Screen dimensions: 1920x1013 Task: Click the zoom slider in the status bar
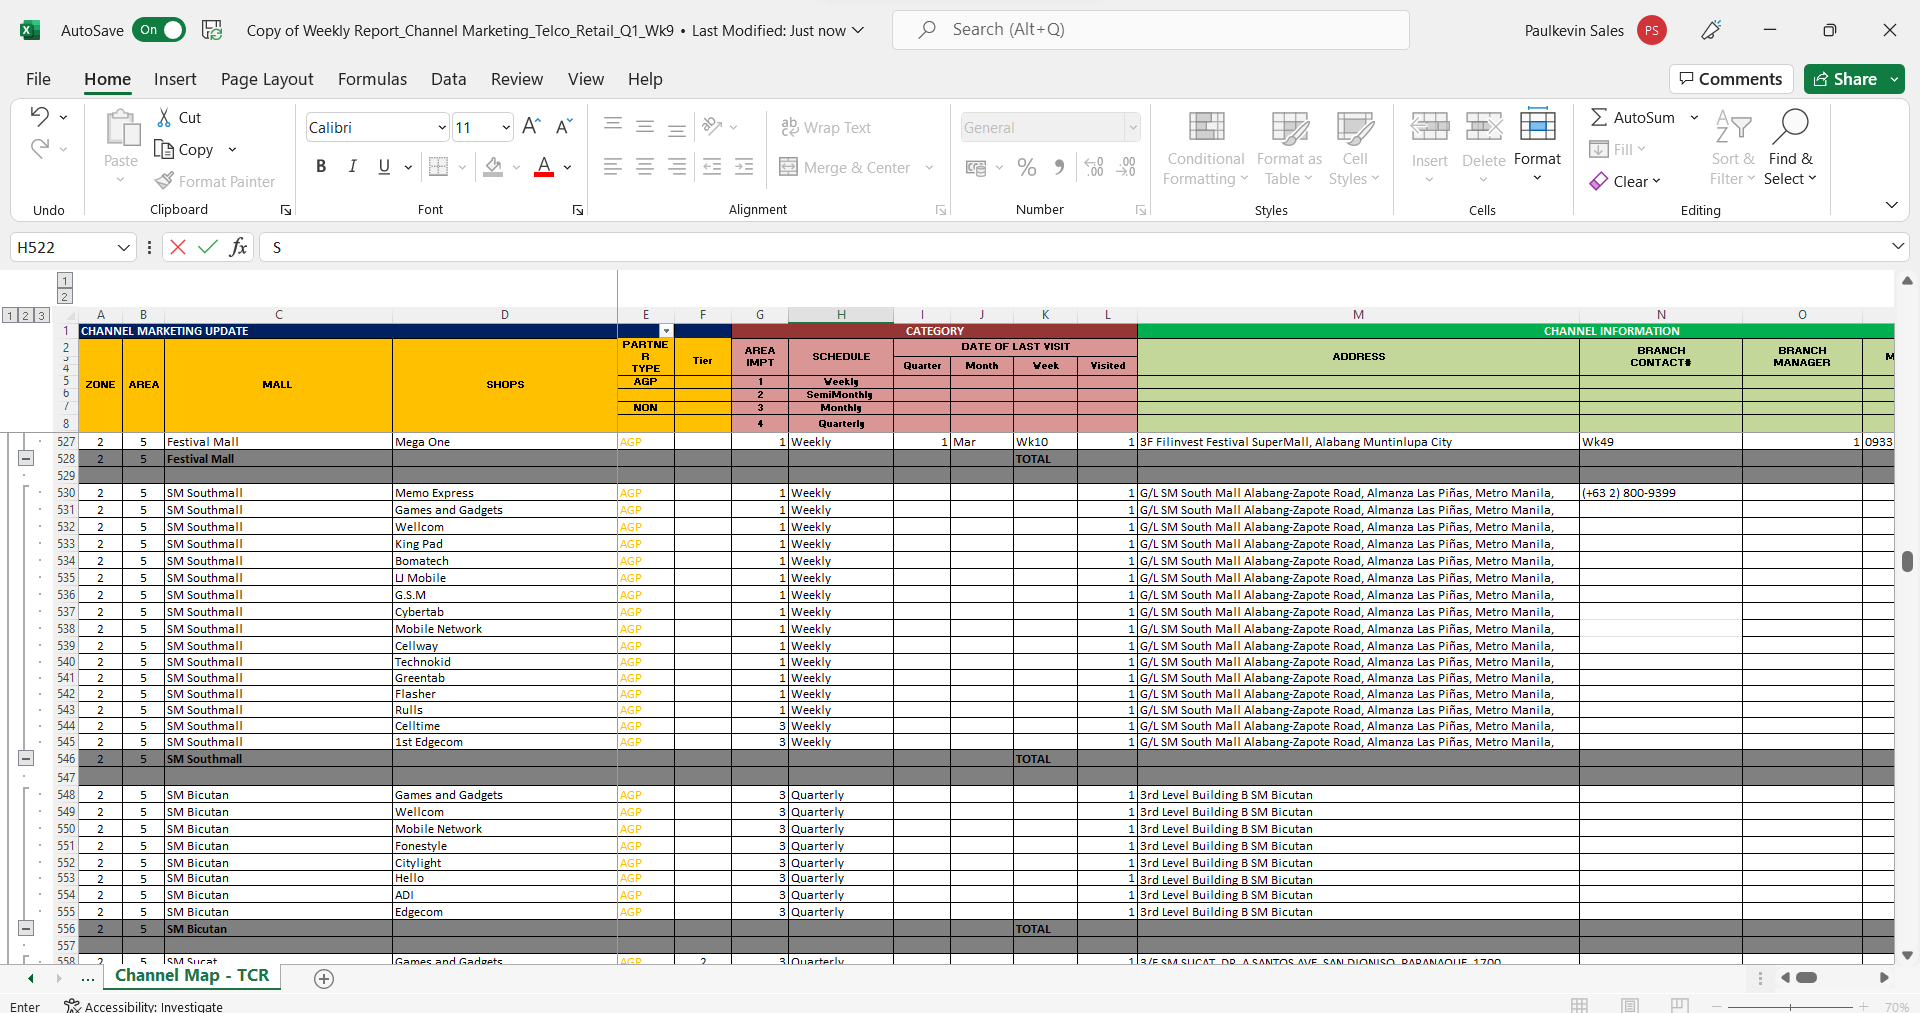[1790, 1006]
